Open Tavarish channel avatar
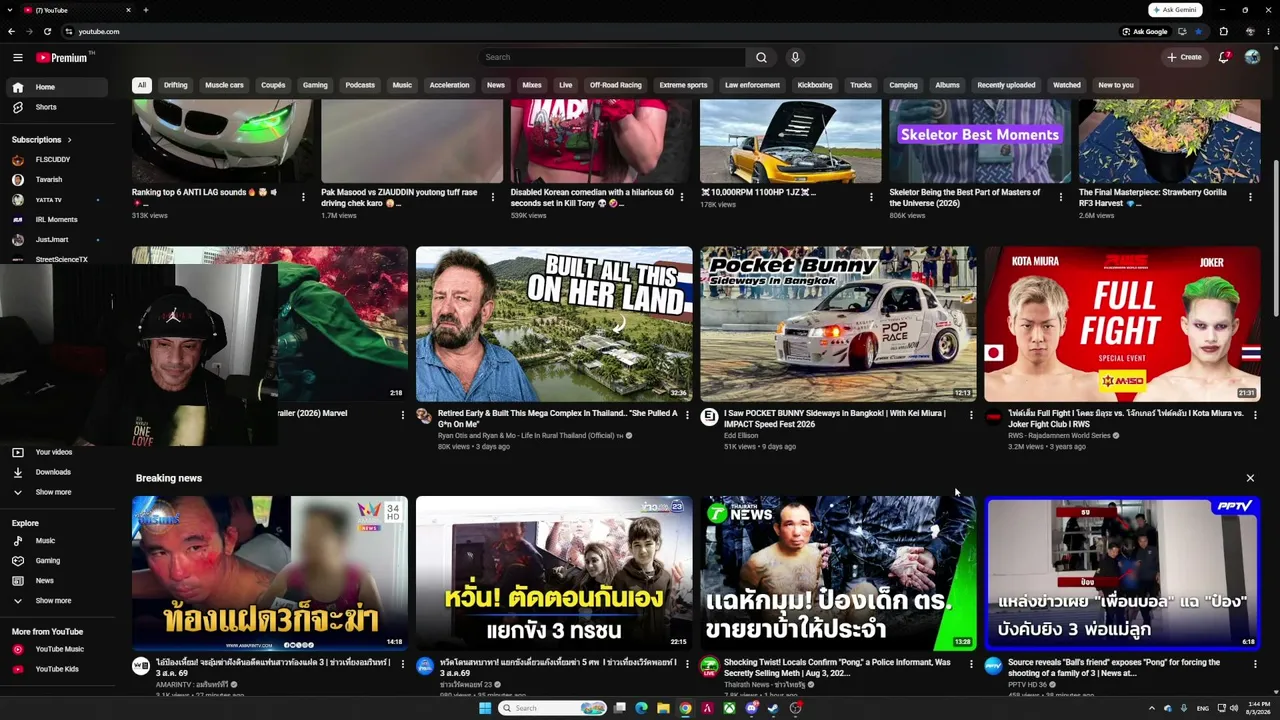 click(18, 180)
